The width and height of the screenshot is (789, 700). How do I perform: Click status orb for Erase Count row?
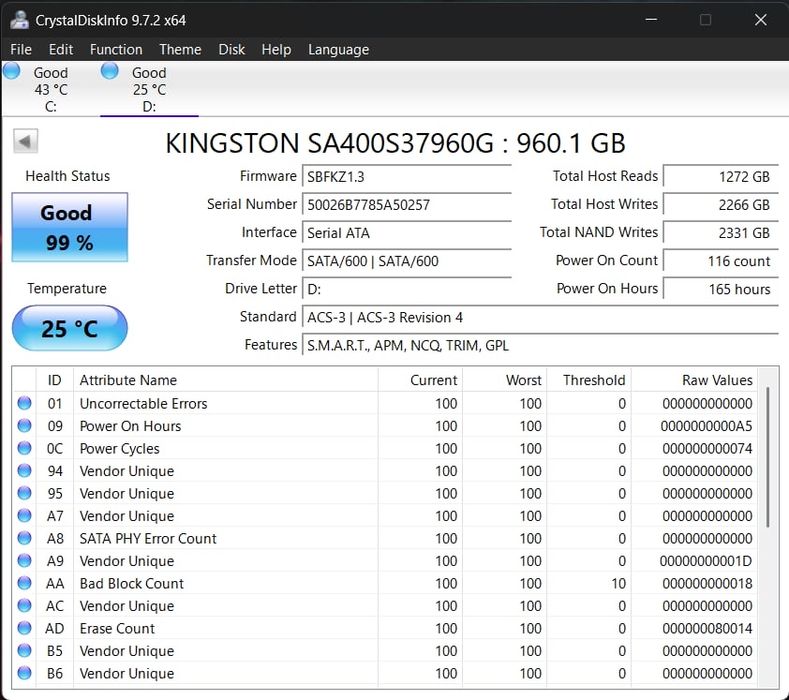click(x=24, y=628)
